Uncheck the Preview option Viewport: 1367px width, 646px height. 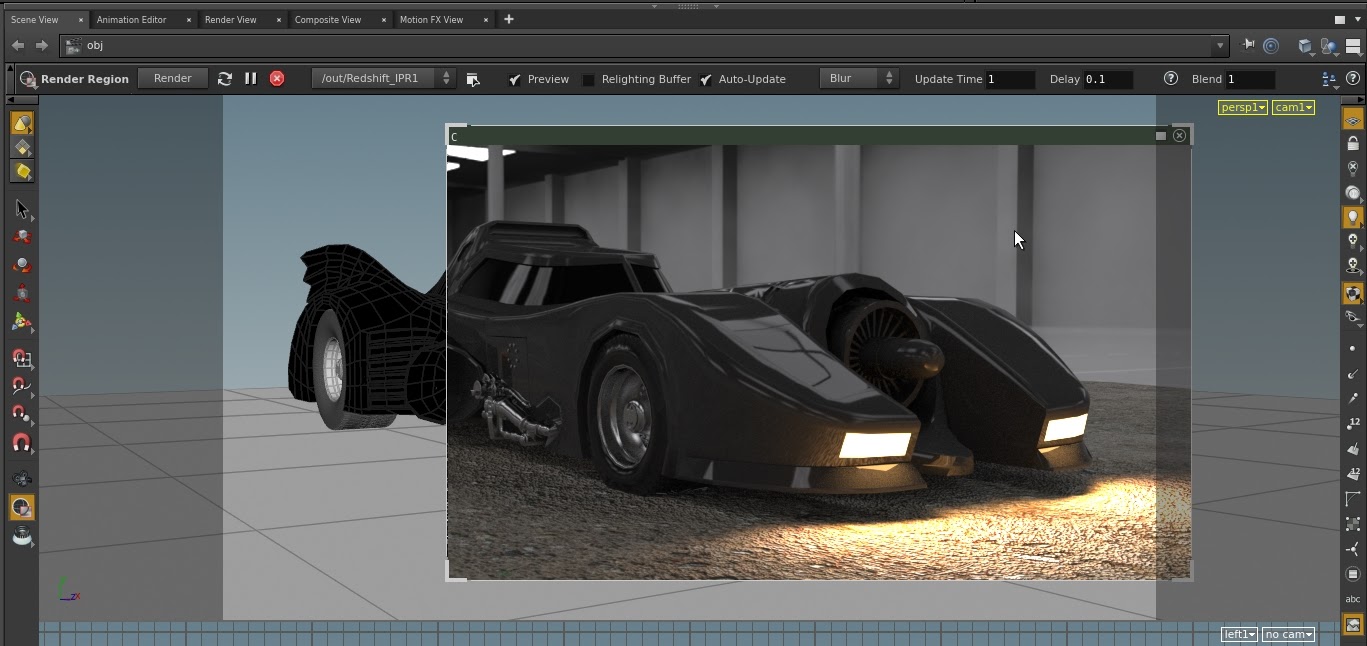pyautogui.click(x=515, y=79)
